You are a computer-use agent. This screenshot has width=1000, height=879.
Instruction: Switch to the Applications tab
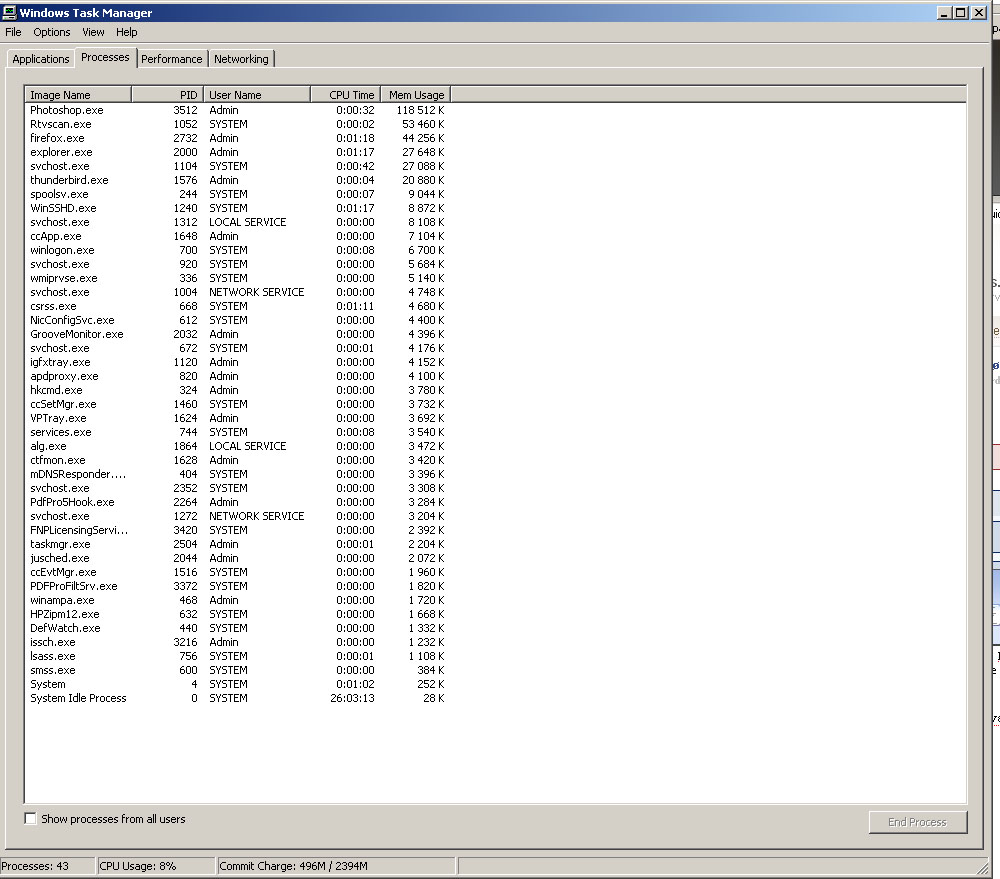tap(41, 59)
